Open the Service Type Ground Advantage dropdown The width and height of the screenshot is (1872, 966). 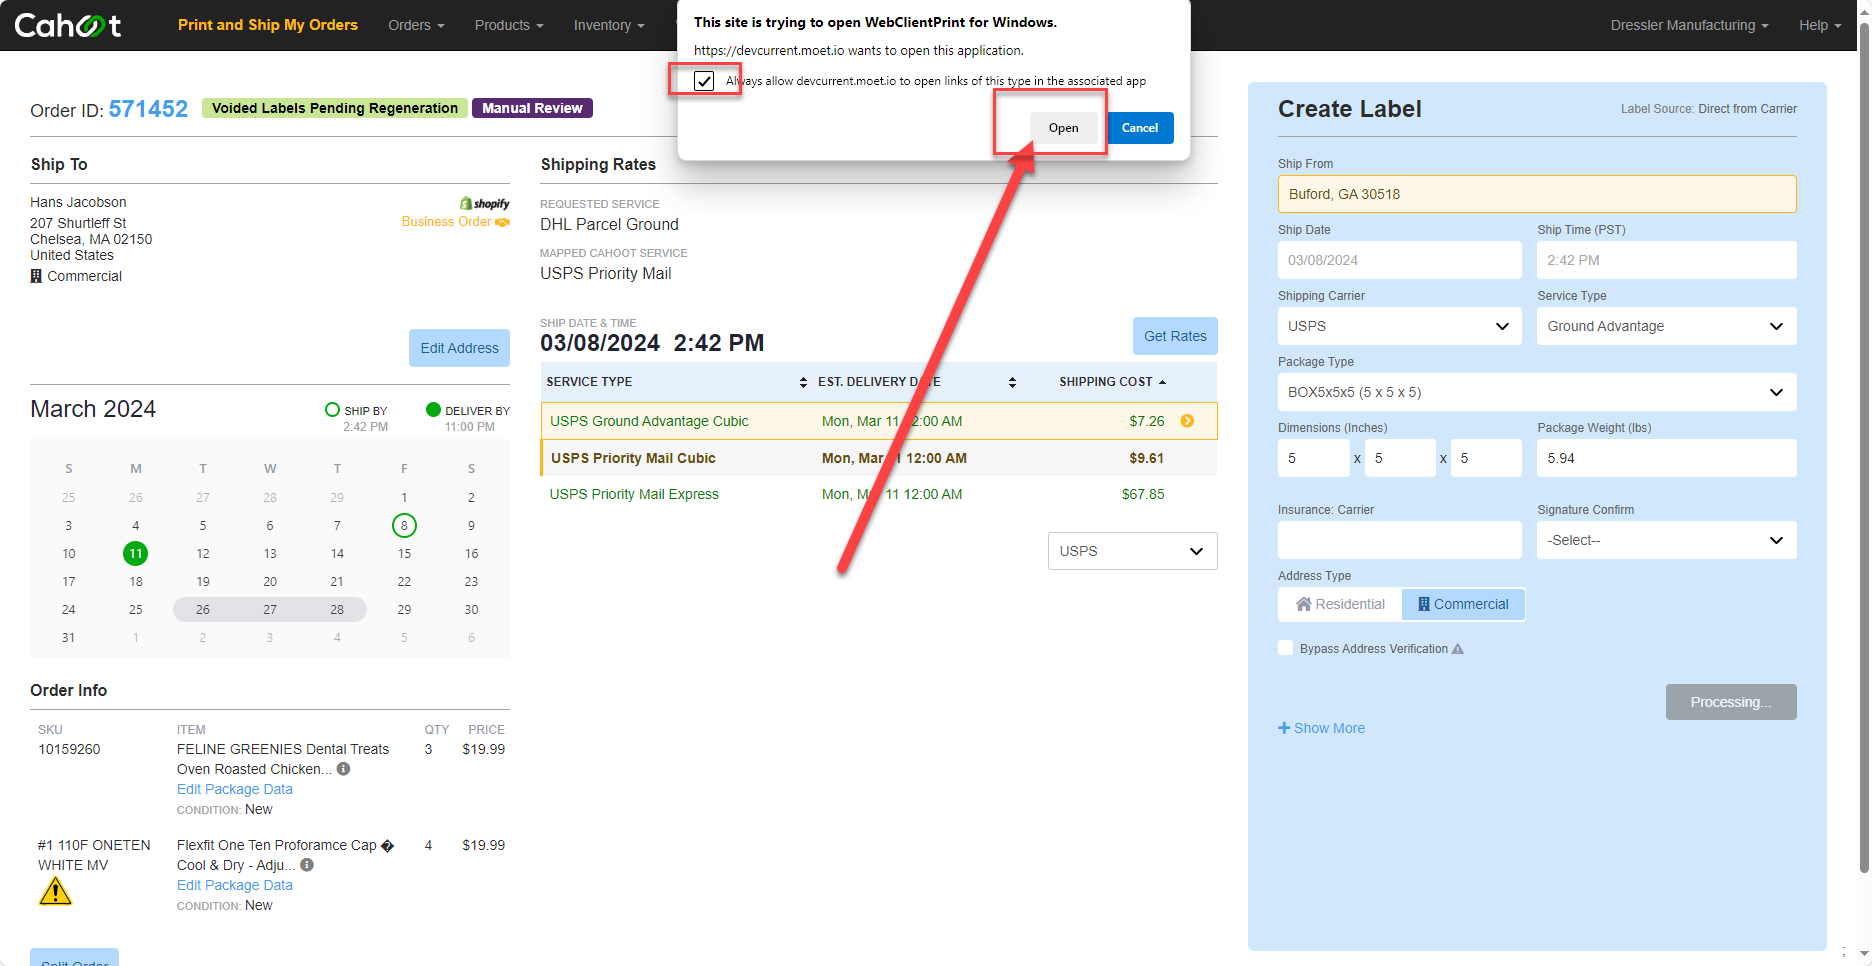point(1666,326)
